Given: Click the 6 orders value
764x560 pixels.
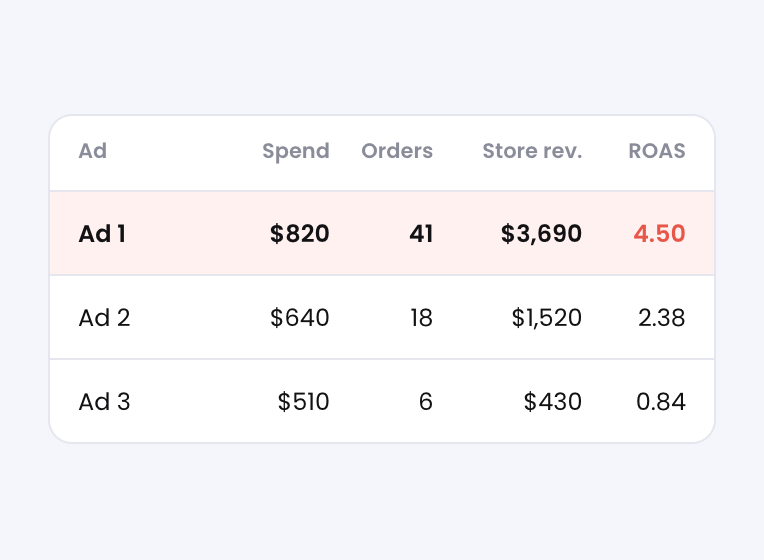Looking at the screenshot, I should 426,402.
